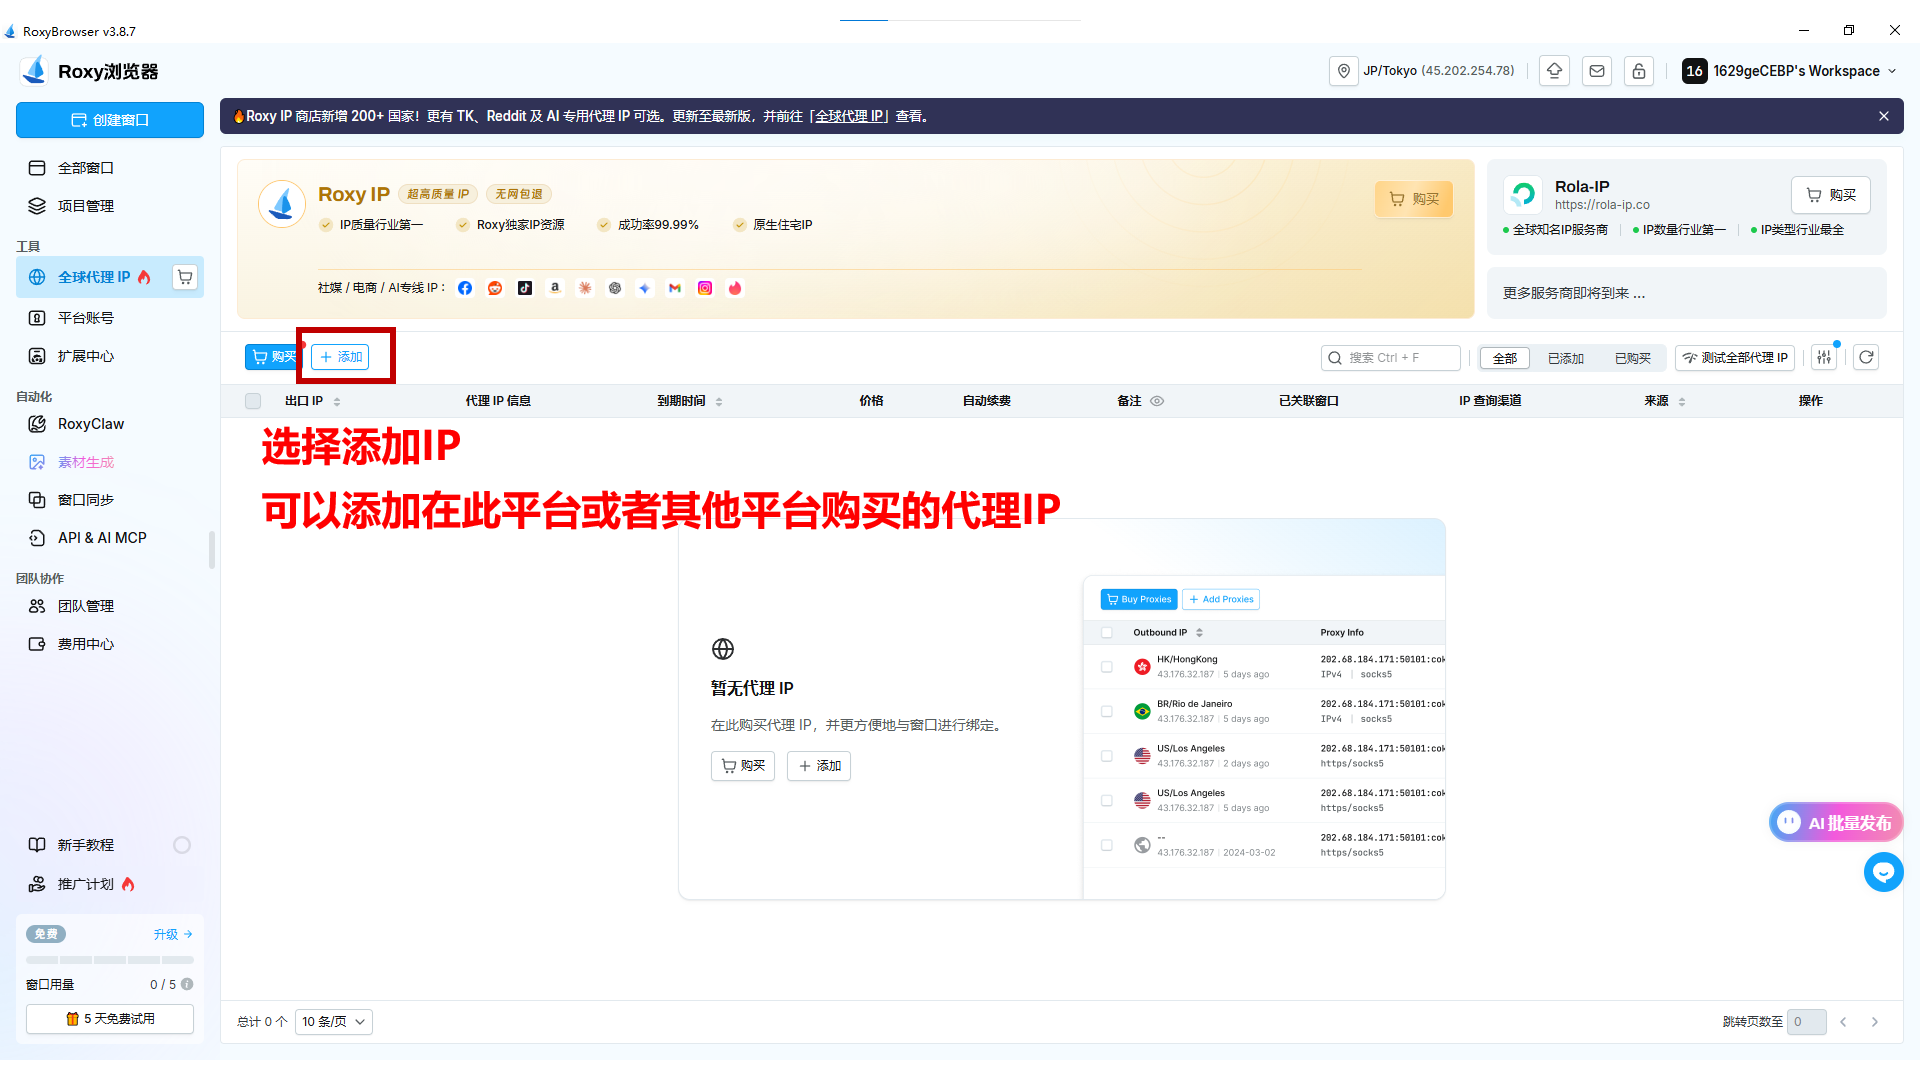This screenshot has height=1080, width=1920.
Task: Click the Gemini sparkle IP icon
Action: 645,288
